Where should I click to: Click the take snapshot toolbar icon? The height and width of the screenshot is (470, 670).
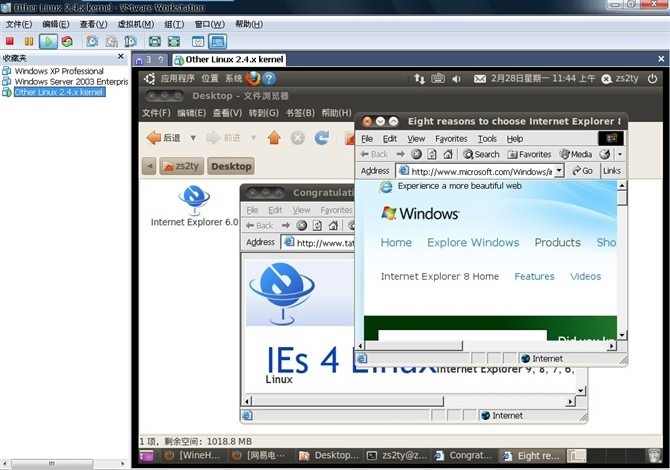(92, 41)
